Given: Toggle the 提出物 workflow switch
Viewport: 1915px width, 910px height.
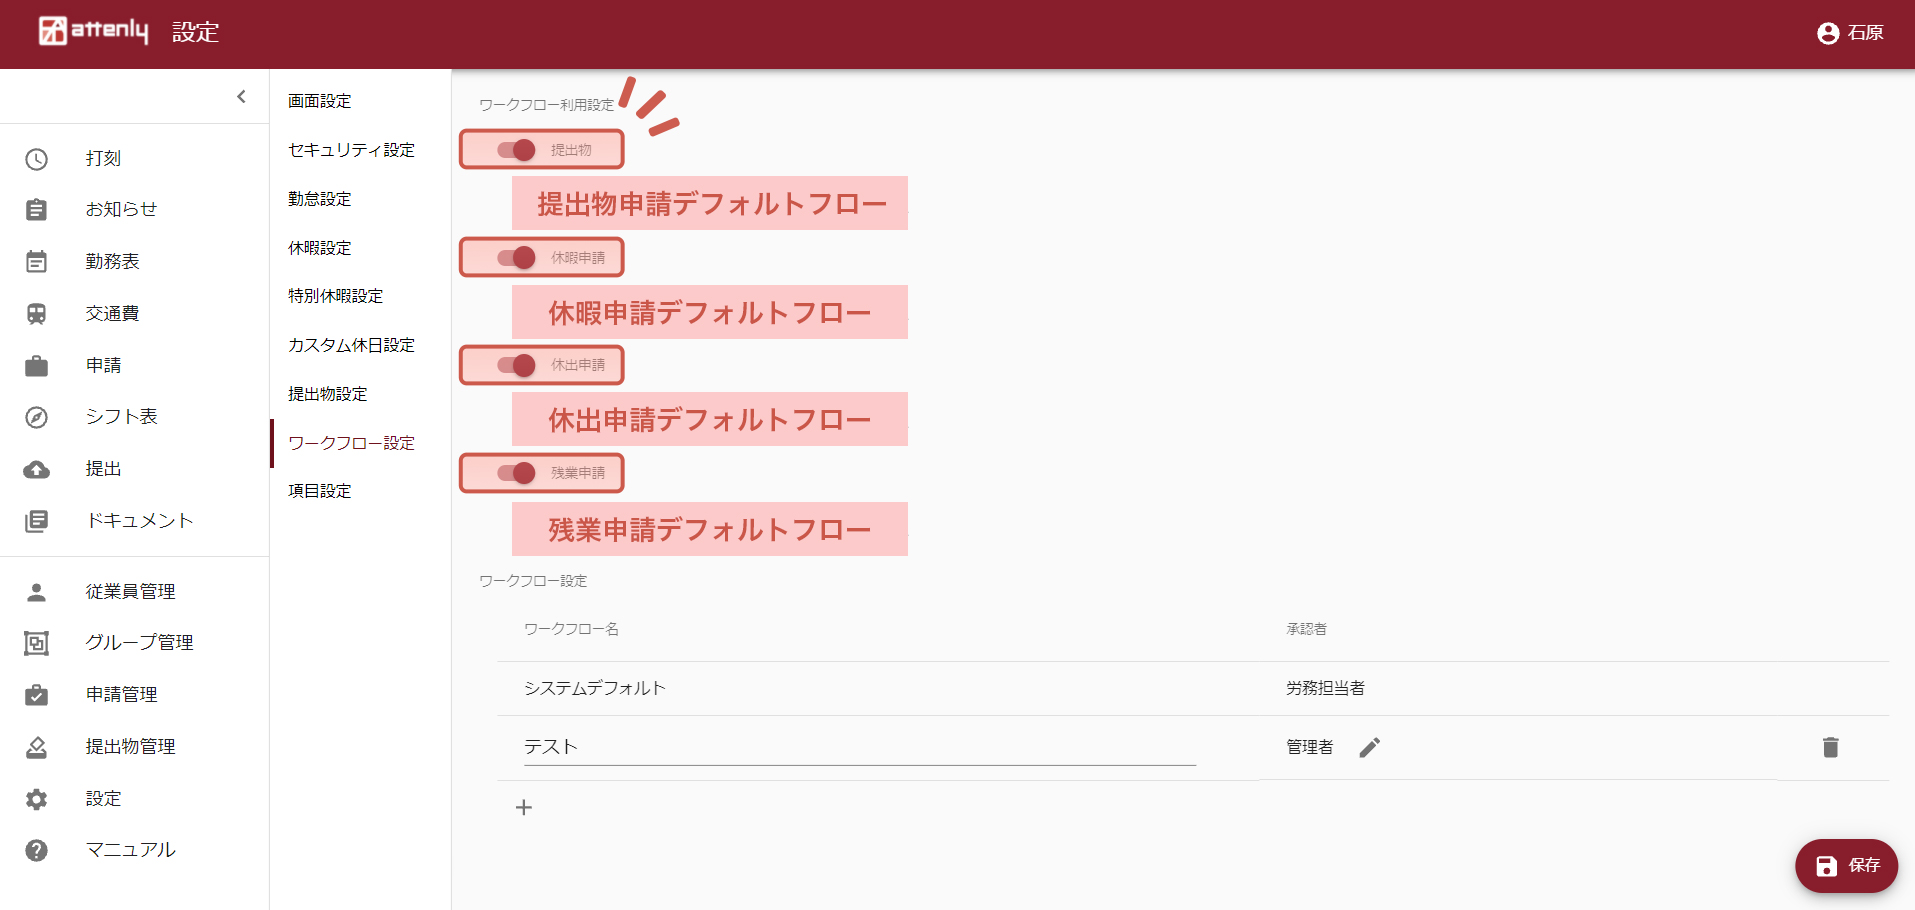Looking at the screenshot, I should pyautogui.click(x=517, y=150).
